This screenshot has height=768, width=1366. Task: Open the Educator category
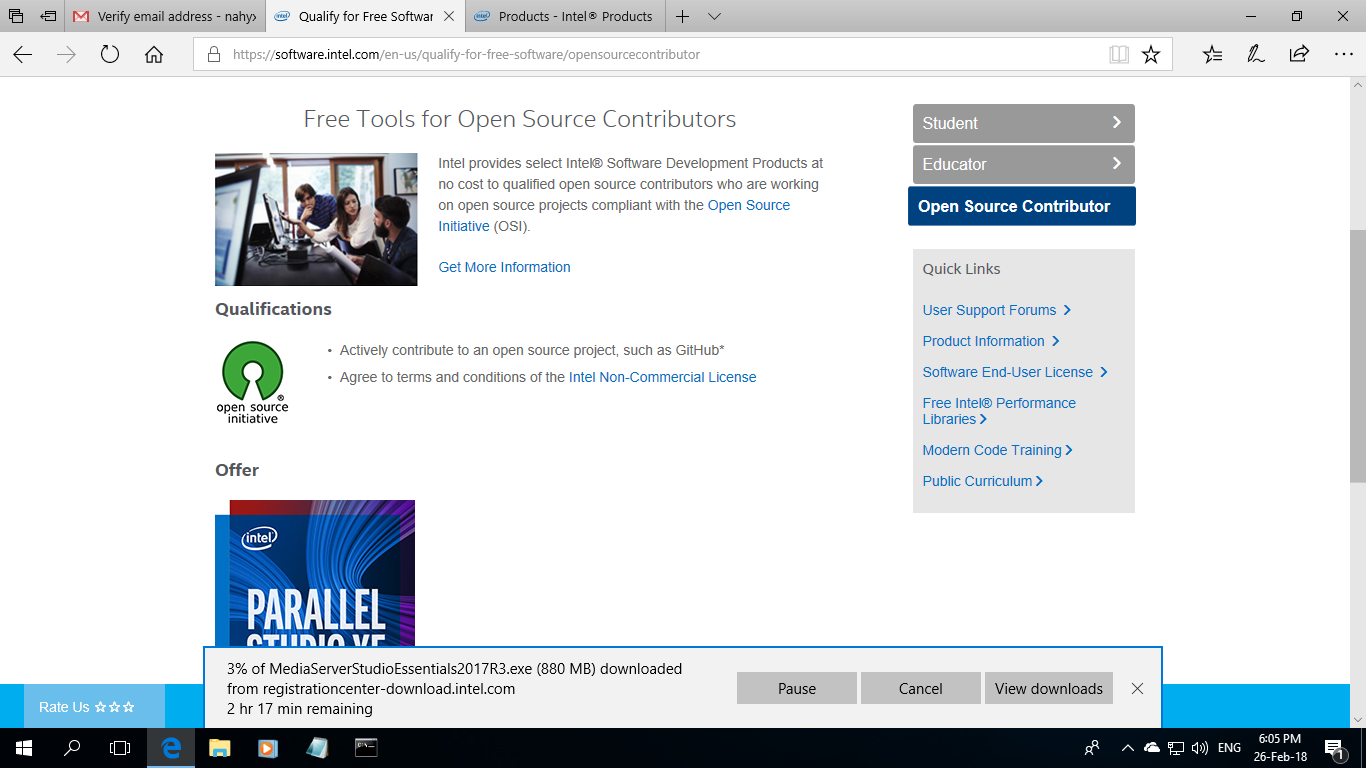tap(1024, 164)
